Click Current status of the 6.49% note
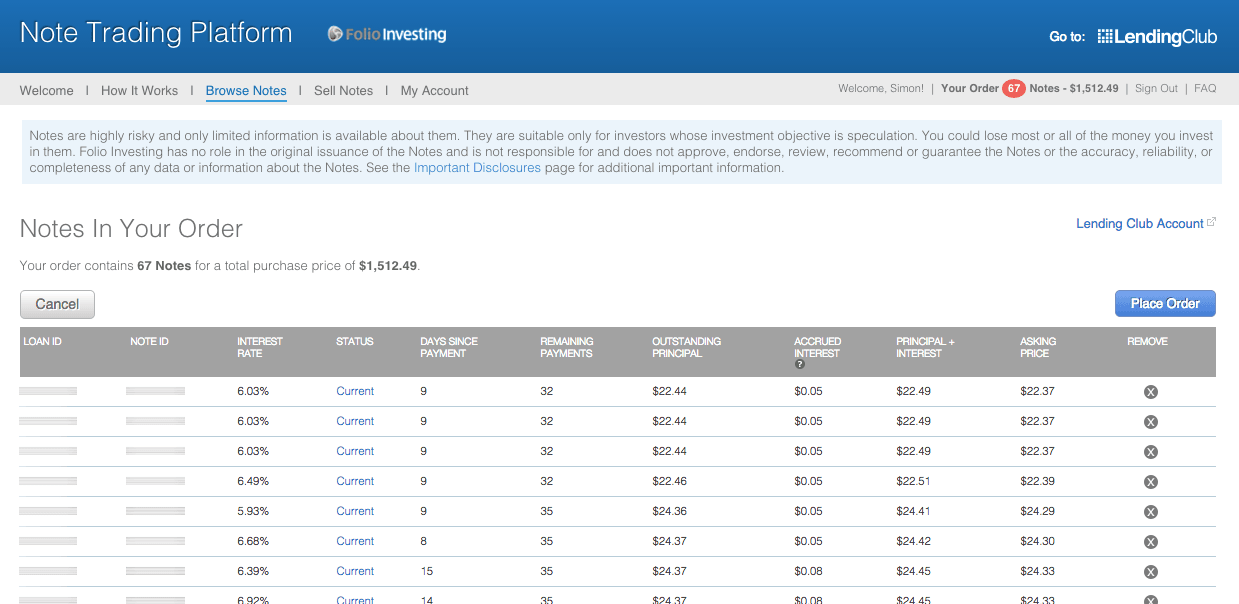This screenshot has width=1239, height=604. click(x=355, y=481)
